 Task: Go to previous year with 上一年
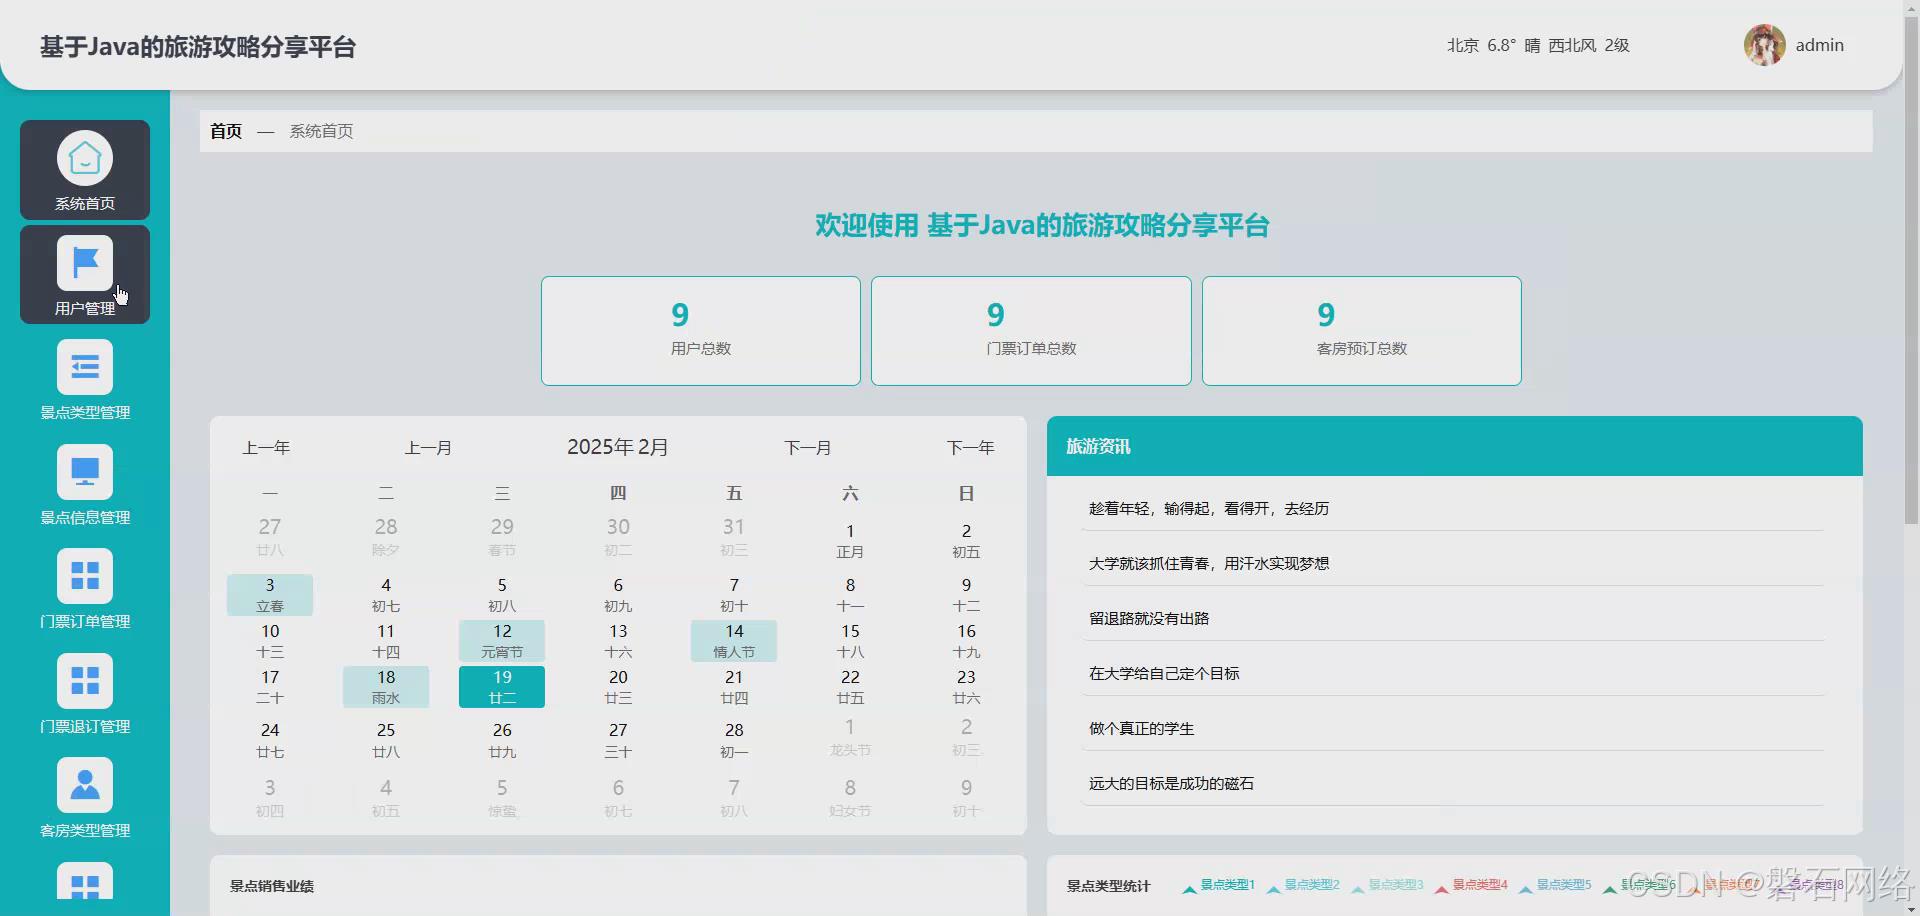coord(266,447)
